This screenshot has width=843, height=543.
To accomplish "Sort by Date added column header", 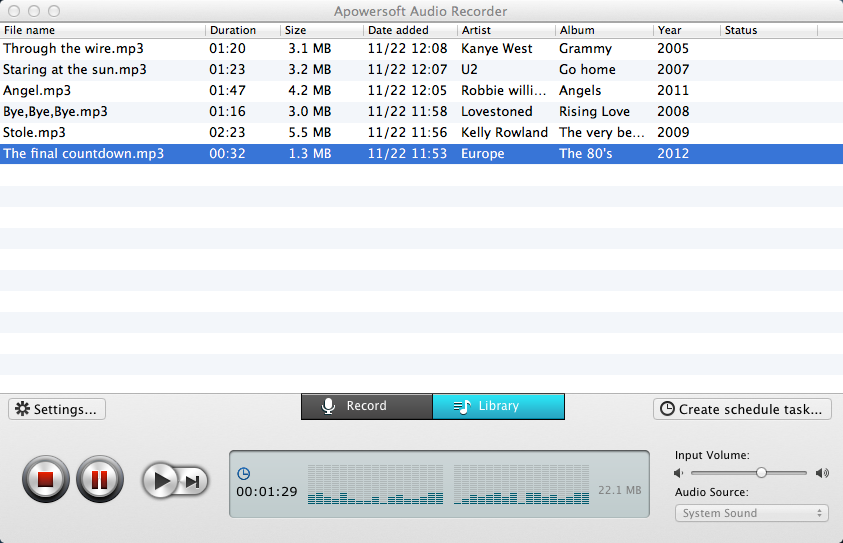I will click(x=409, y=30).
